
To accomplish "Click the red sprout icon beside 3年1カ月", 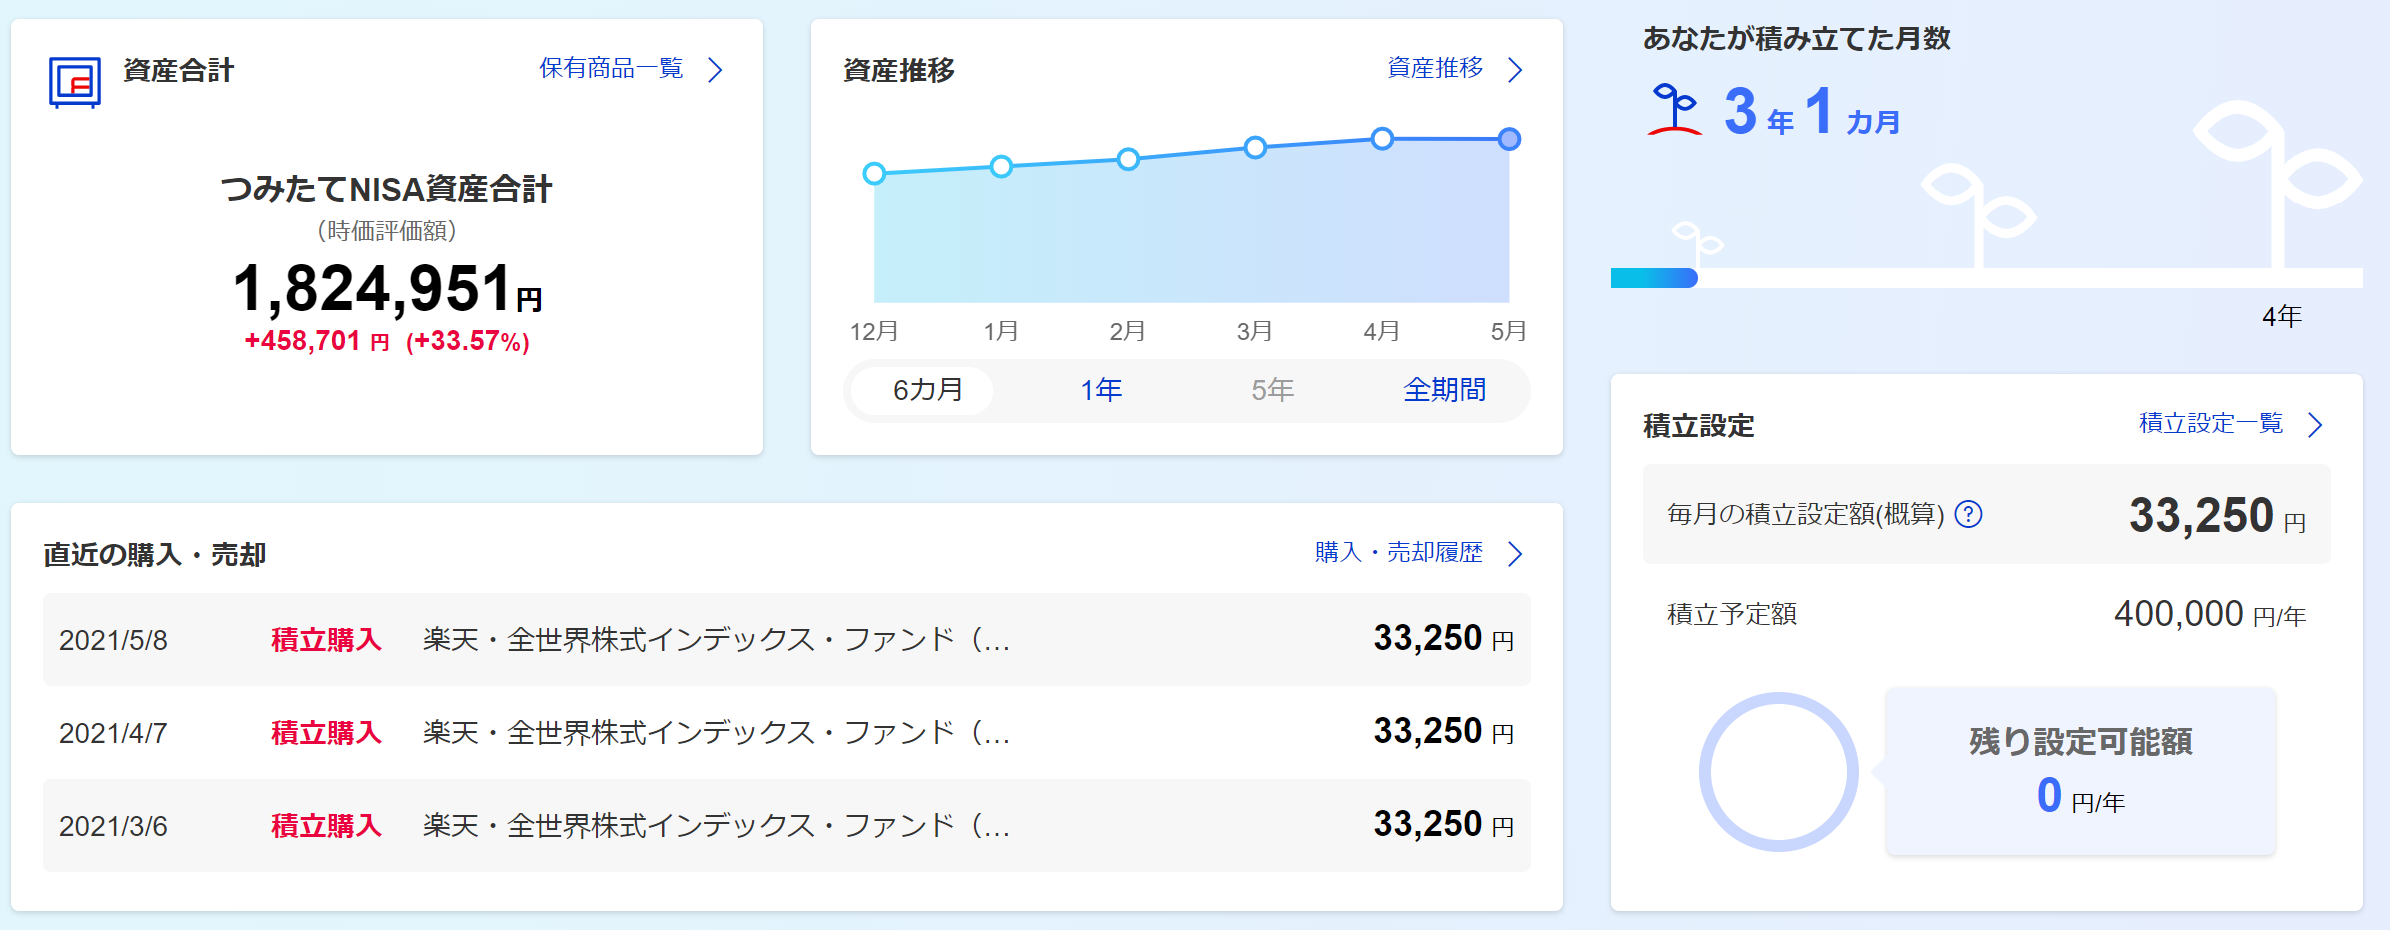I will coord(1673,110).
